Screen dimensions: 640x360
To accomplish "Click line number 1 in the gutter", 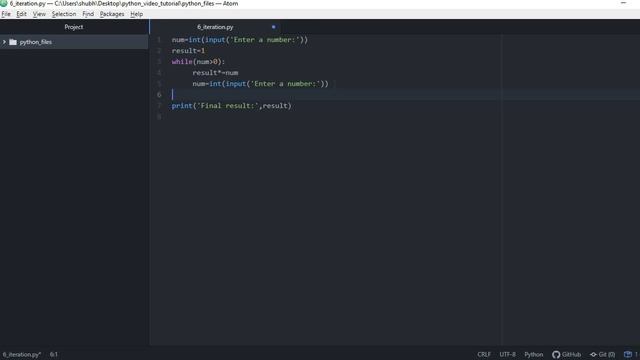I will pos(159,40).
